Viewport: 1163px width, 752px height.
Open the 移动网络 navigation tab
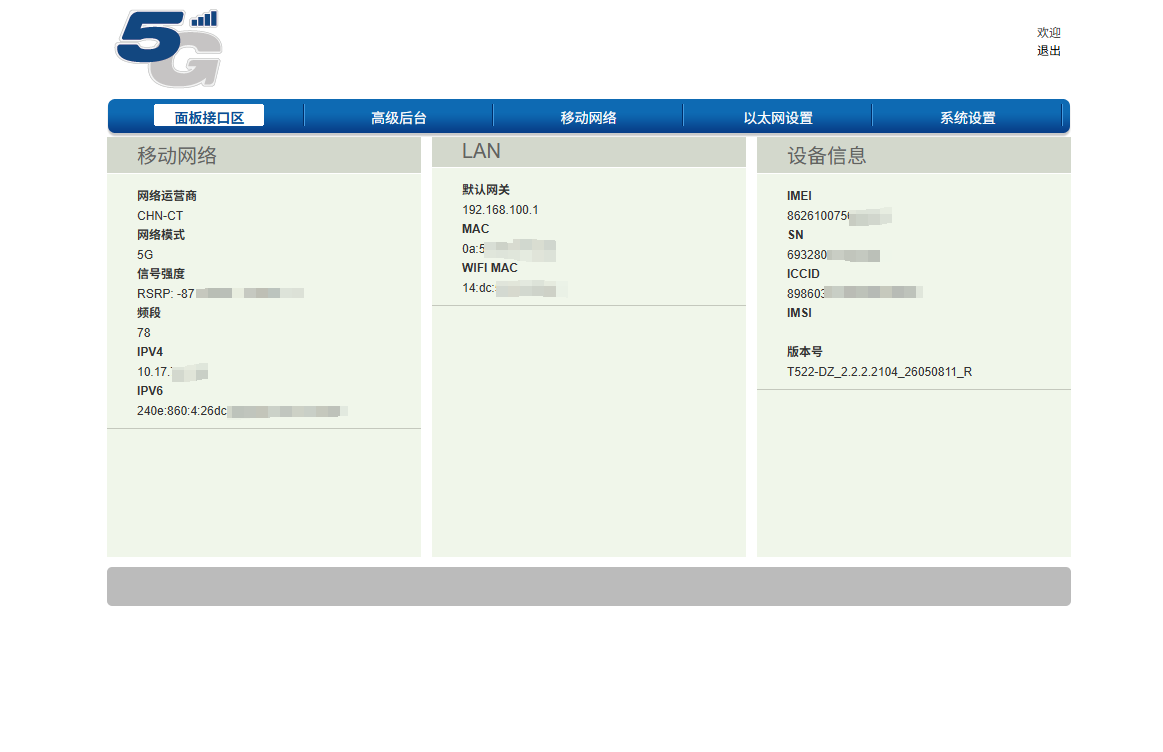(588, 117)
